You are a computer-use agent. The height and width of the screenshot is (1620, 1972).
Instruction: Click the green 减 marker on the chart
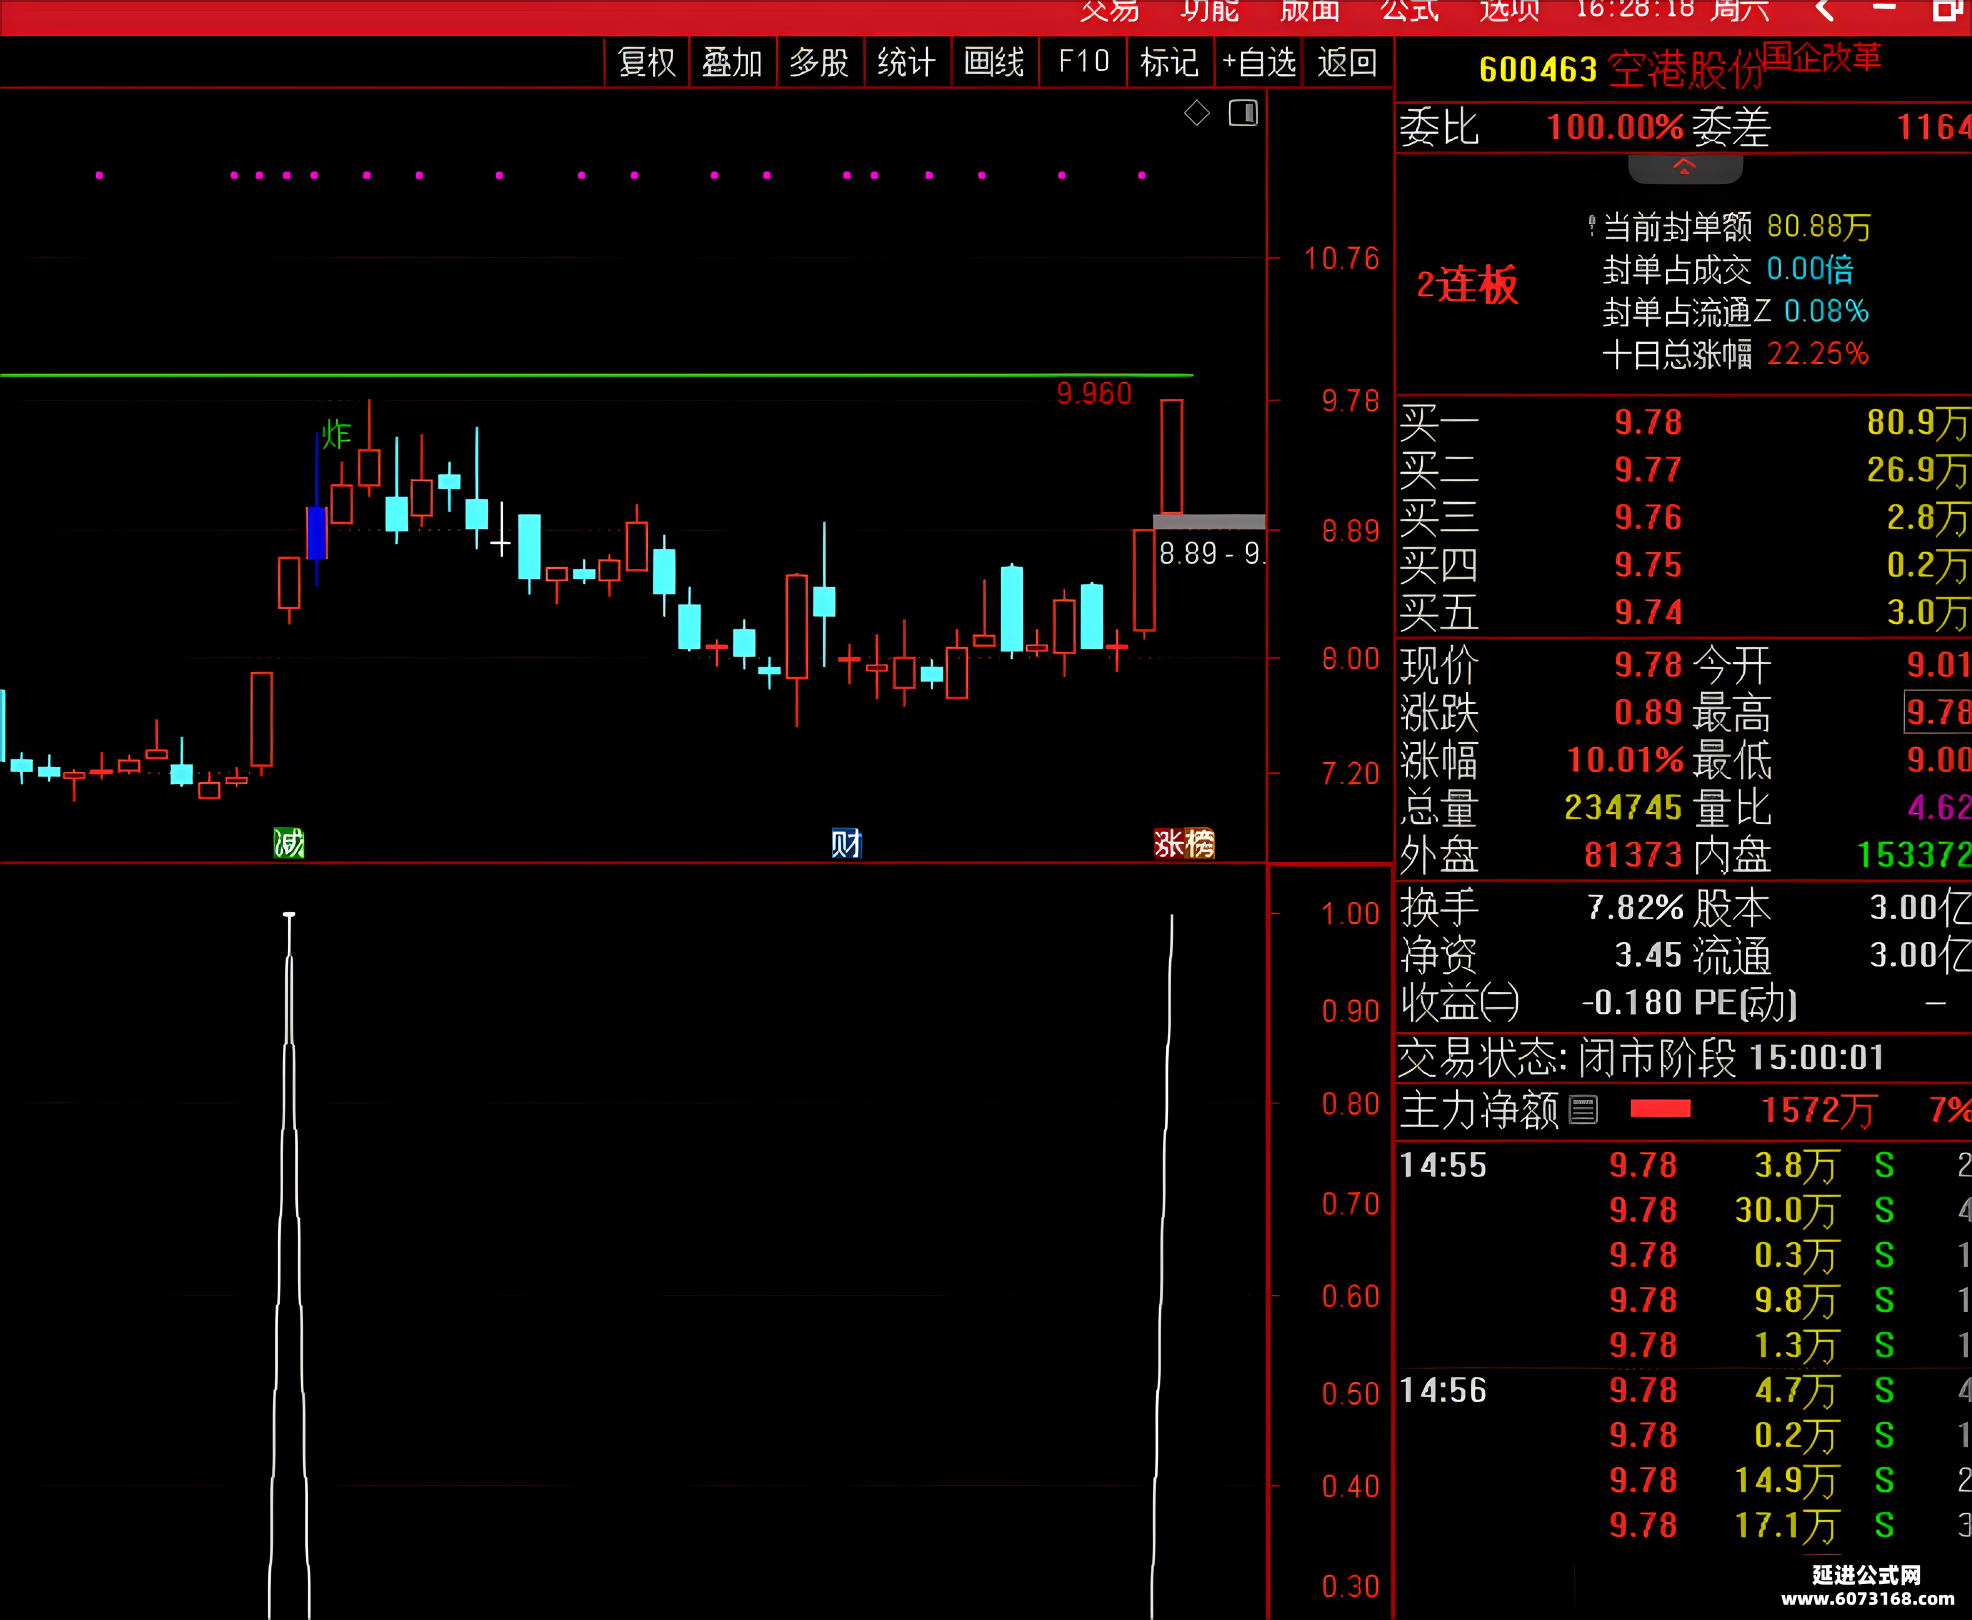(289, 843)
